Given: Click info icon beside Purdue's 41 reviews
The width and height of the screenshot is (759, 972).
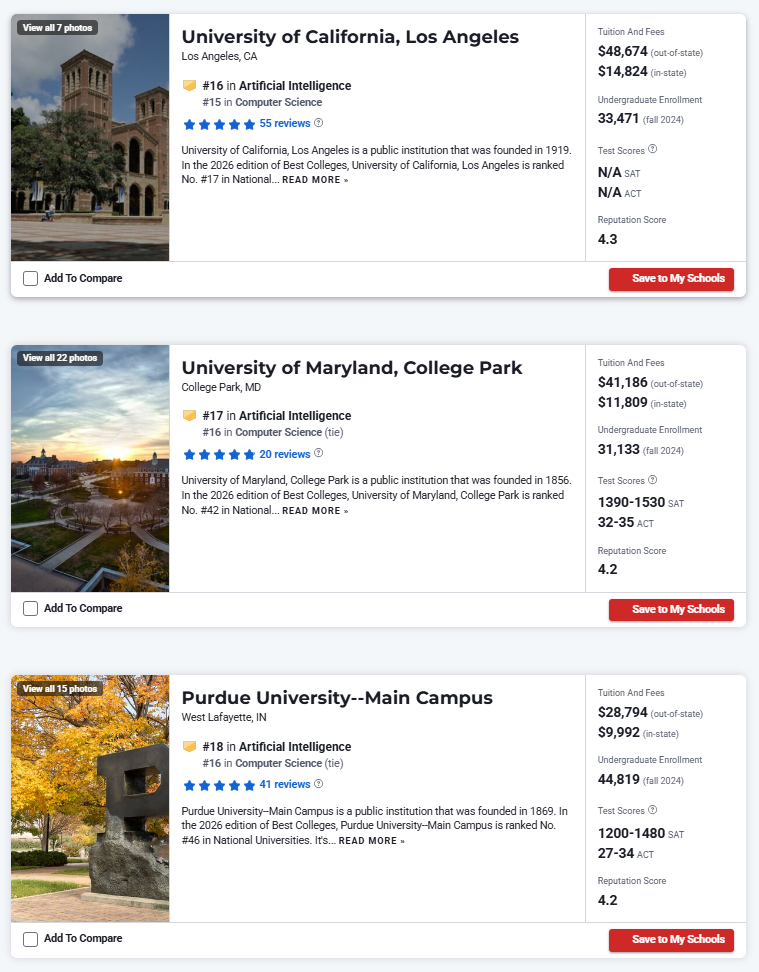Looking at the screenshot, I should [319, 784].
